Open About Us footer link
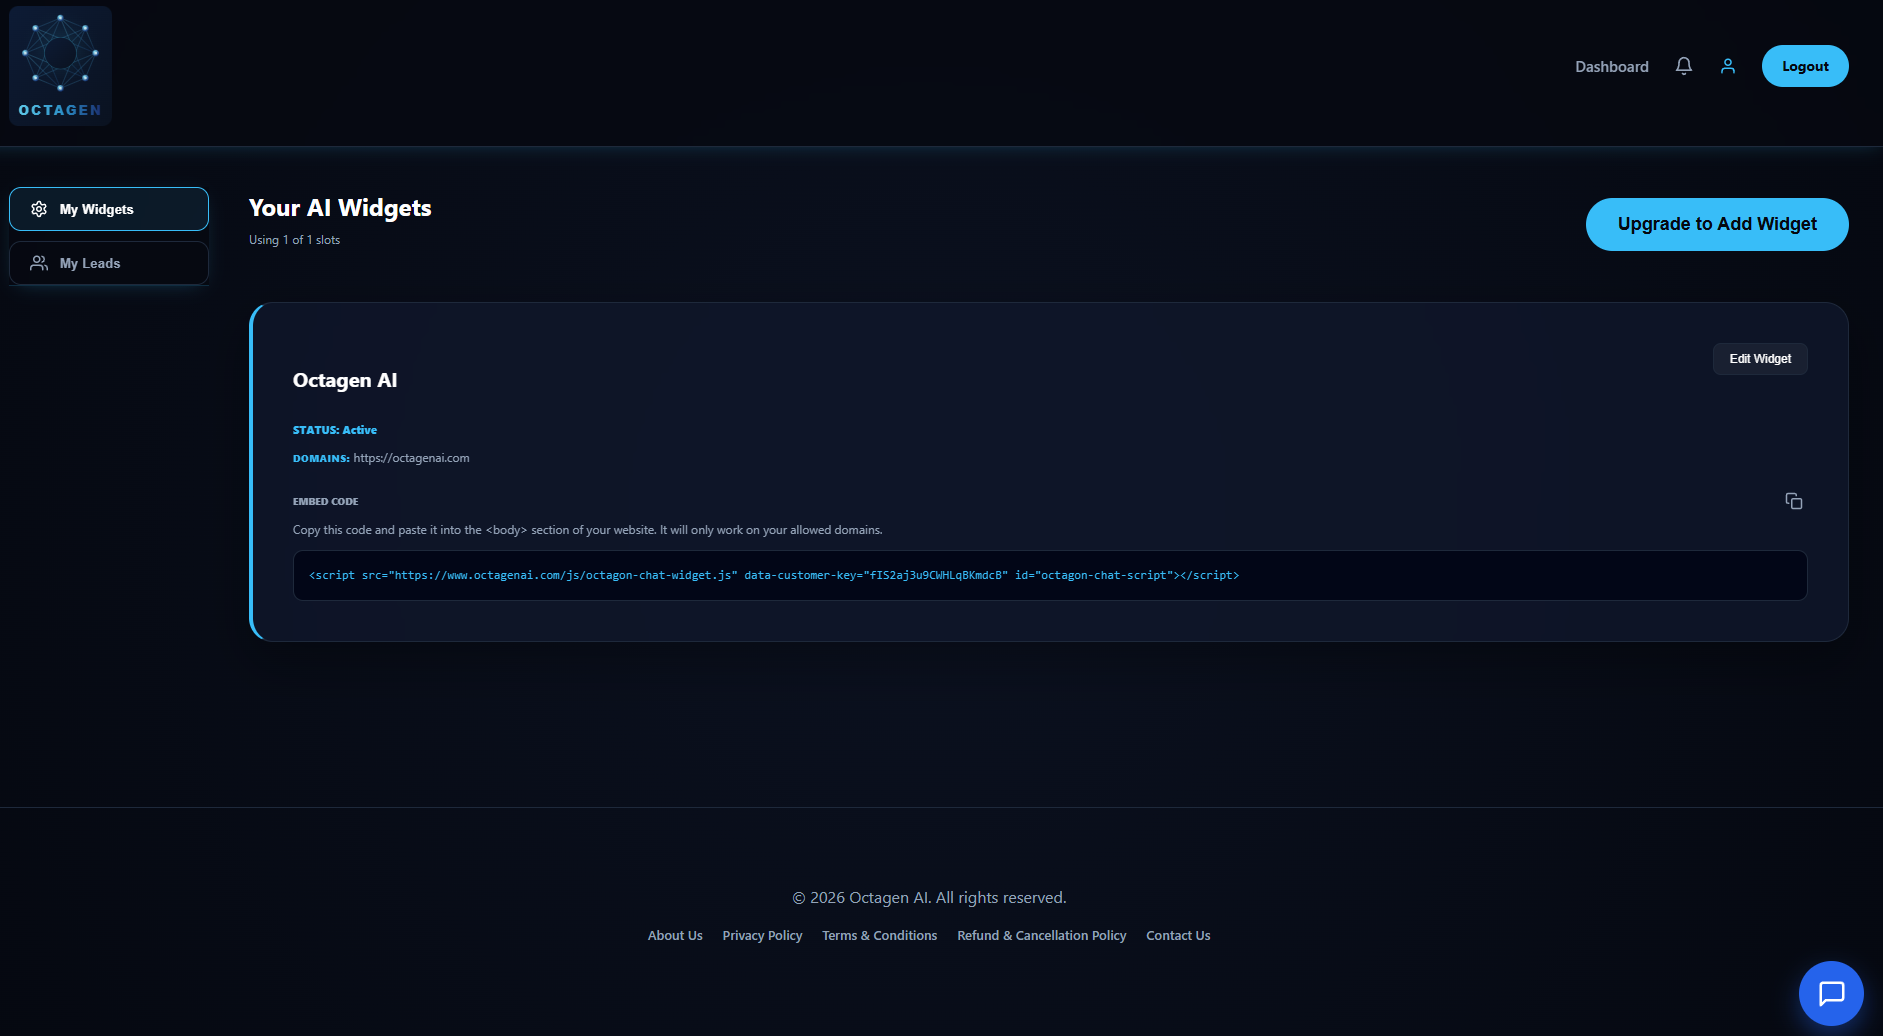 [x=675, y=936]
